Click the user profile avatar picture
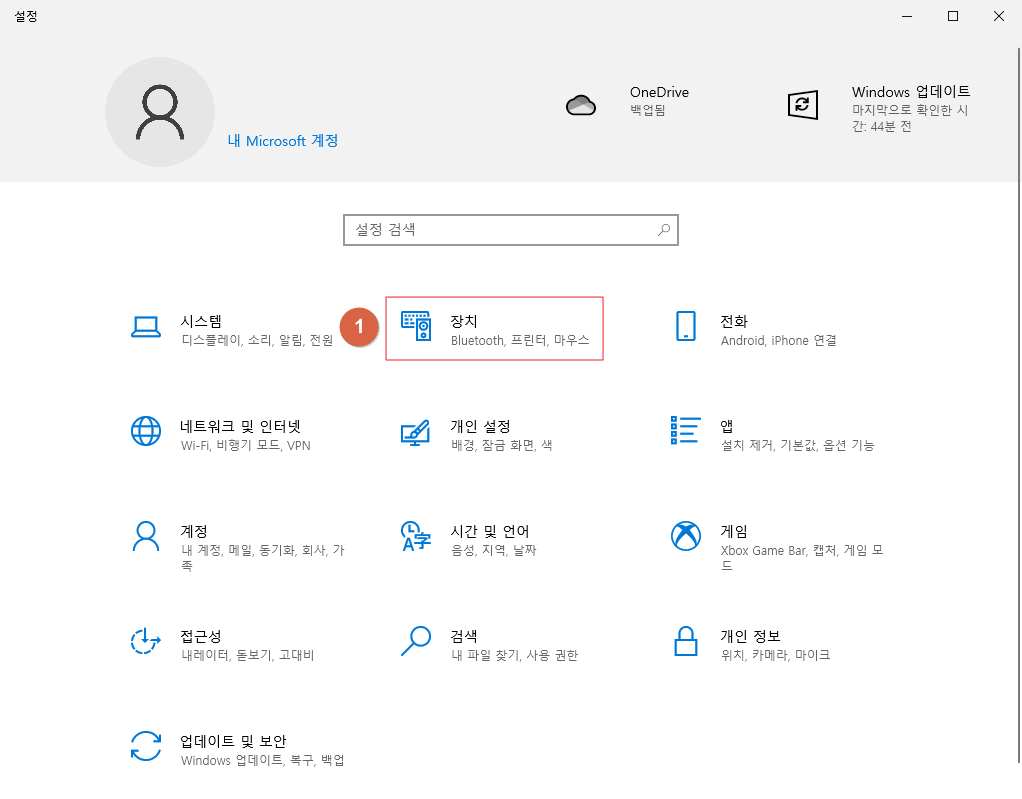The image size is (1022, 799). coord(160,112)
